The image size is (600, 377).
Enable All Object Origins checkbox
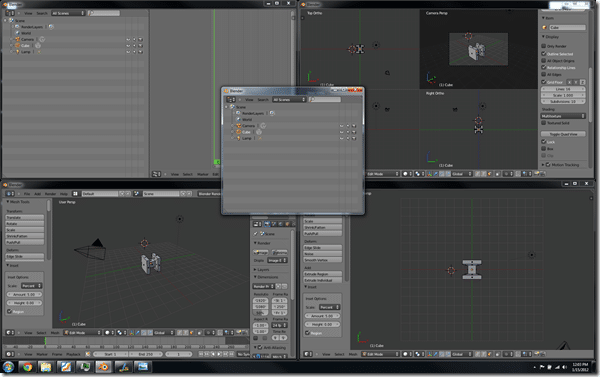543,60
